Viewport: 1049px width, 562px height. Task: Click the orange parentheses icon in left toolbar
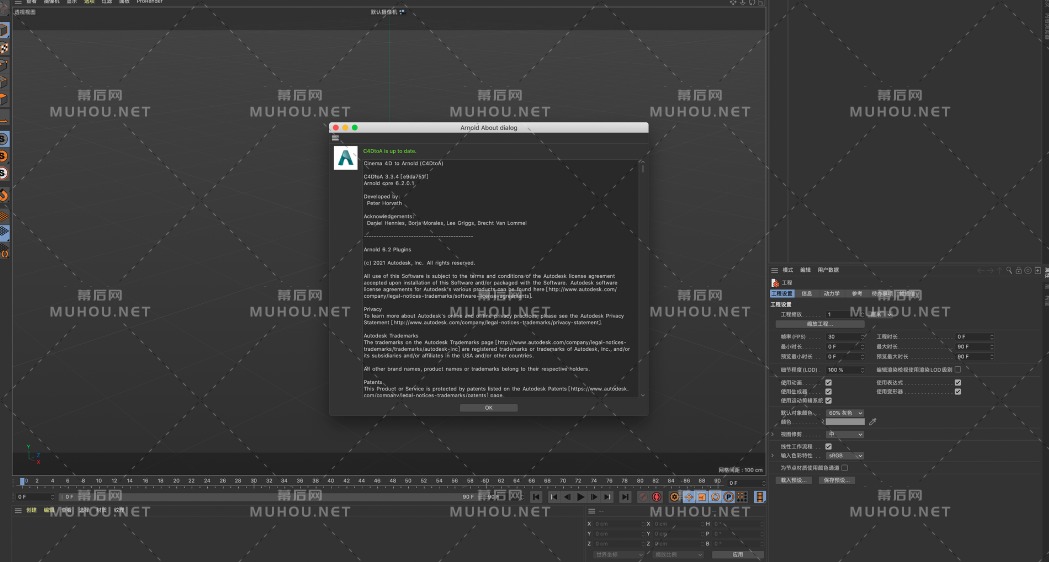pos(4,253)
